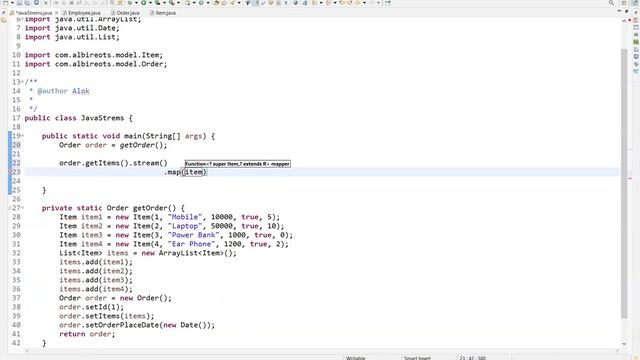This screenshot has width=640, height=360.
Task: Click the 'Alok' author name on line 14
Action: point(81,91)
